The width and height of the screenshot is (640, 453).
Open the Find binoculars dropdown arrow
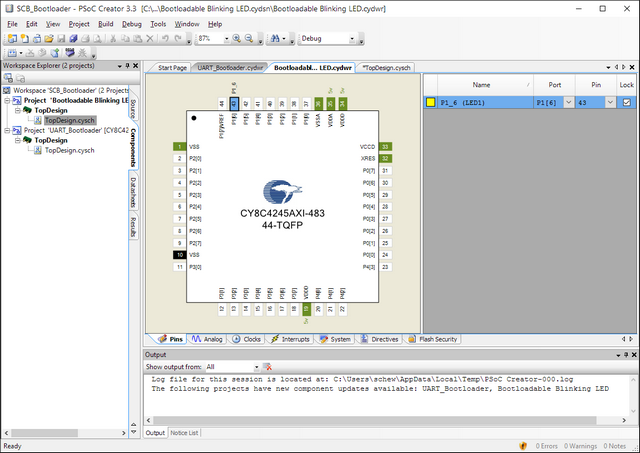pos(284,38)
